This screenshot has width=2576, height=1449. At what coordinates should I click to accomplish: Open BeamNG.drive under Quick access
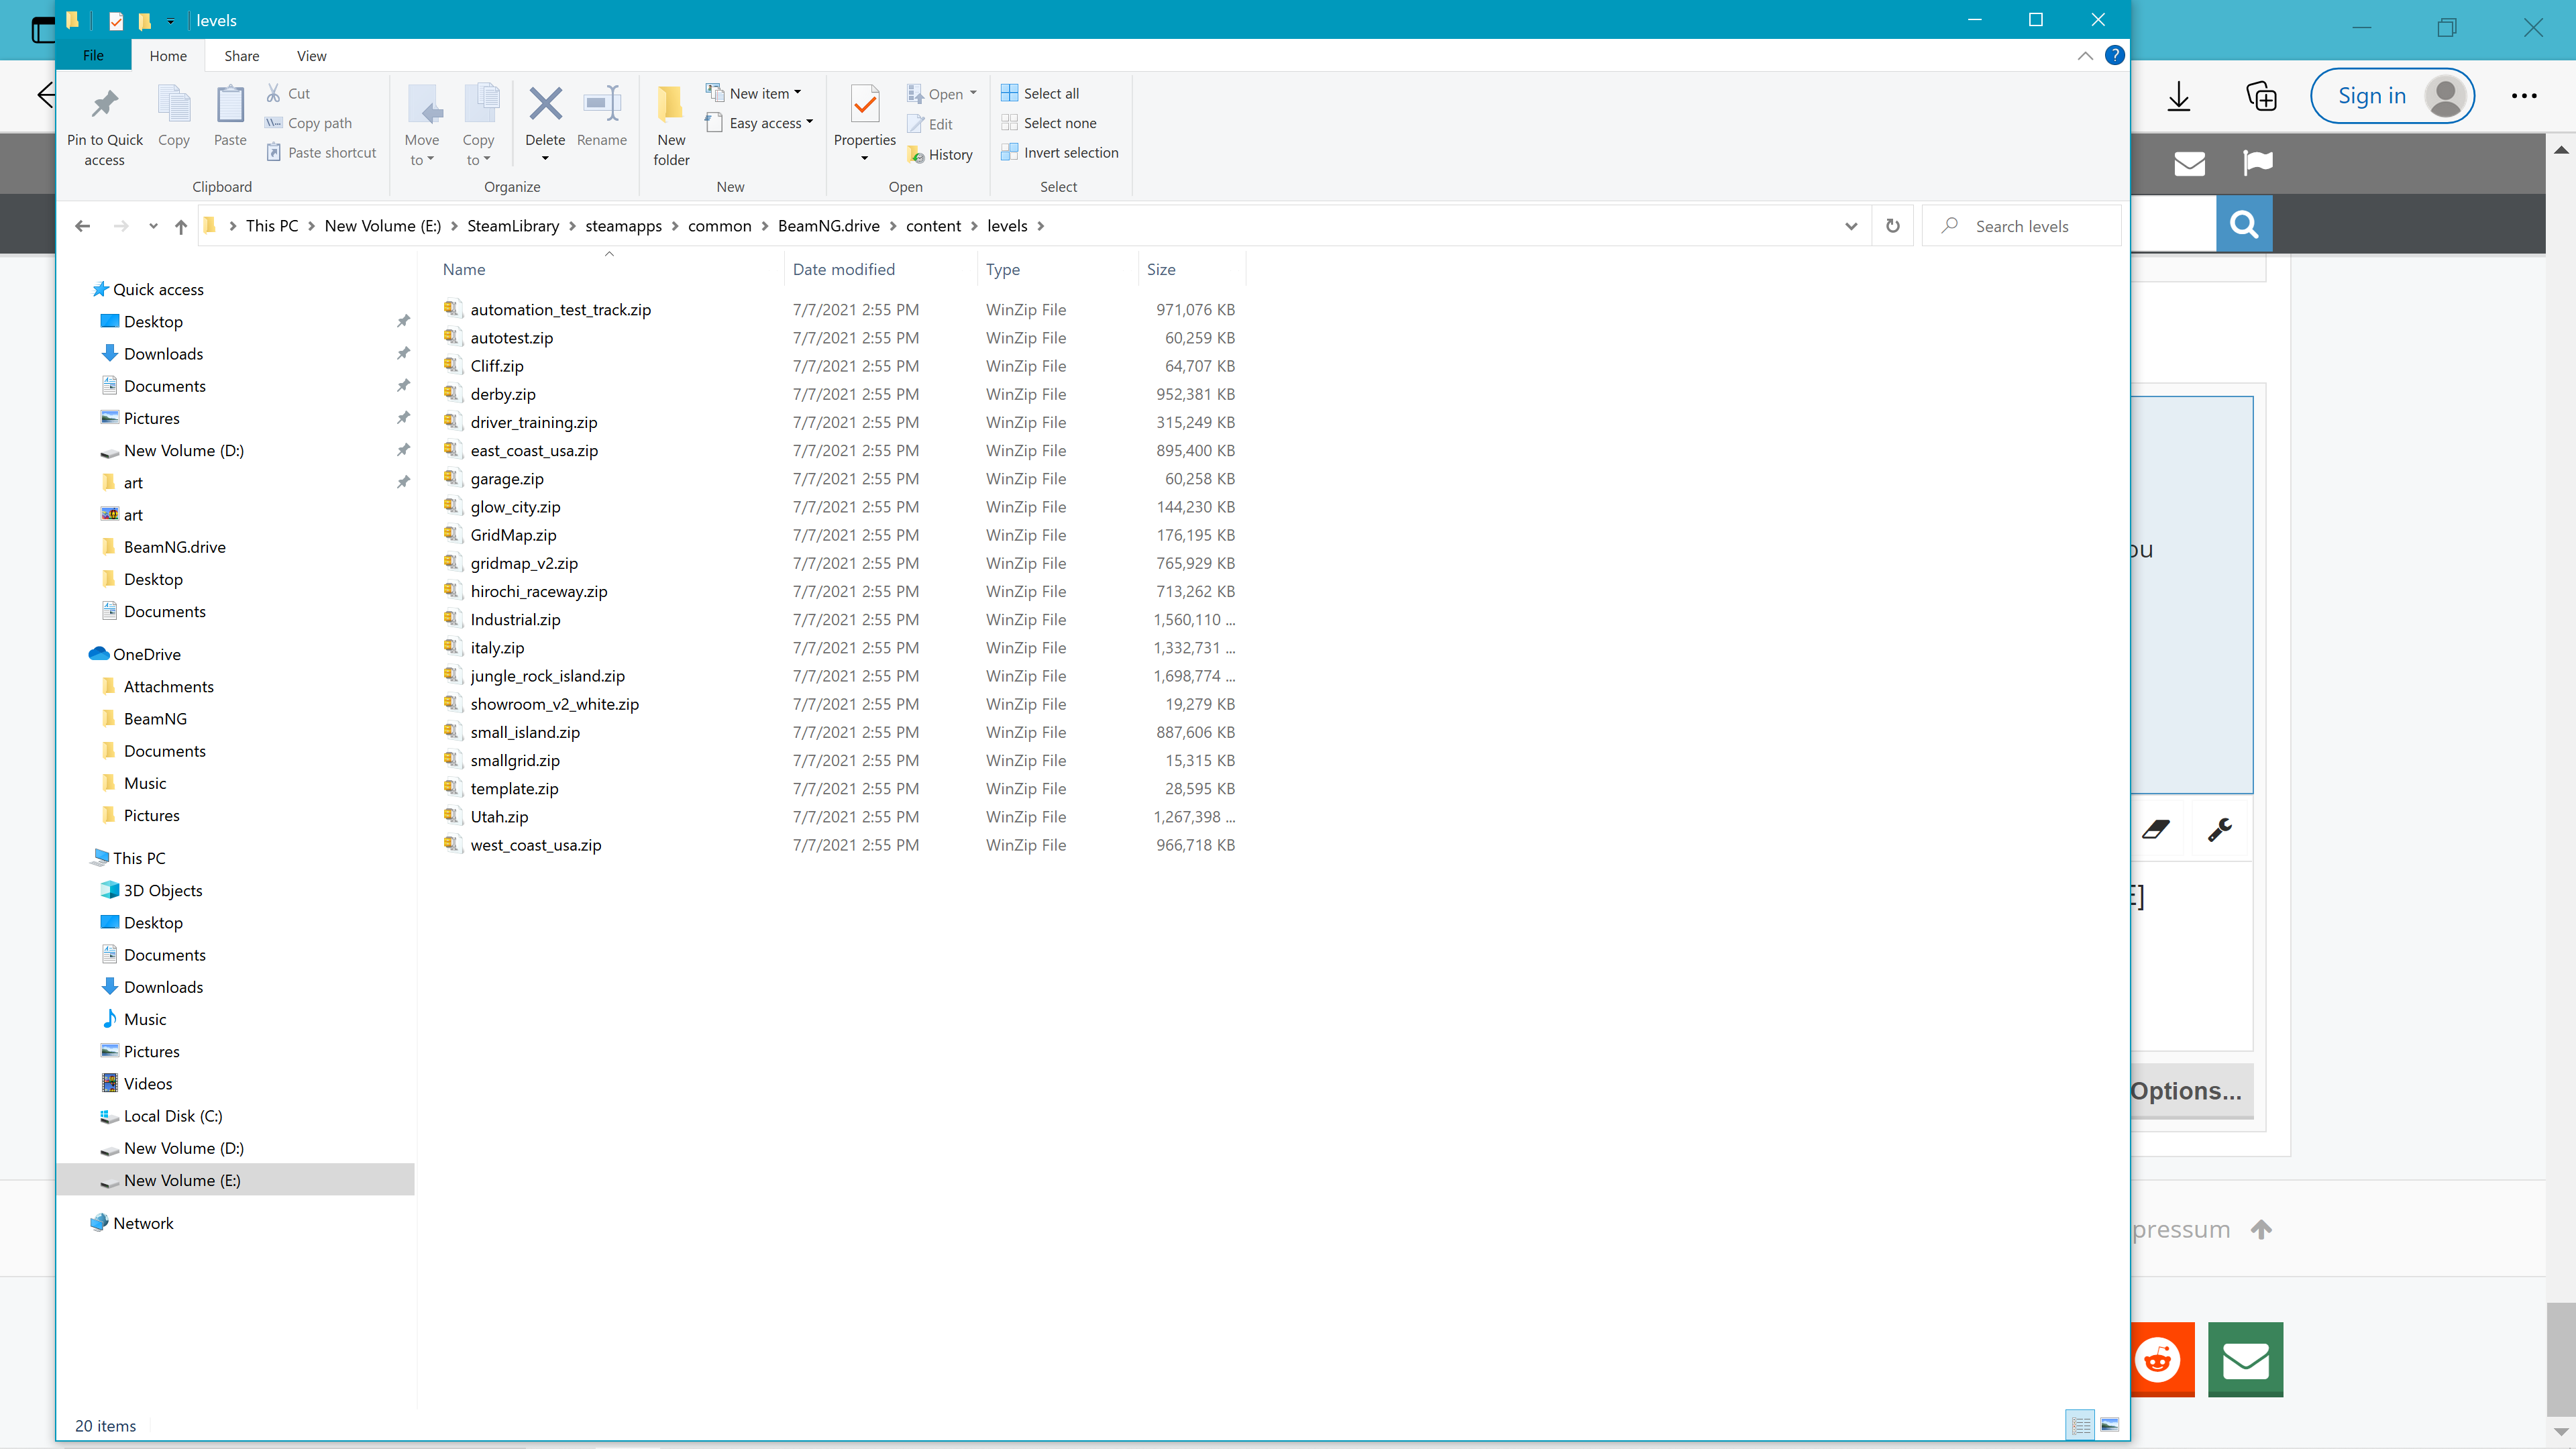tap(175, 547)
